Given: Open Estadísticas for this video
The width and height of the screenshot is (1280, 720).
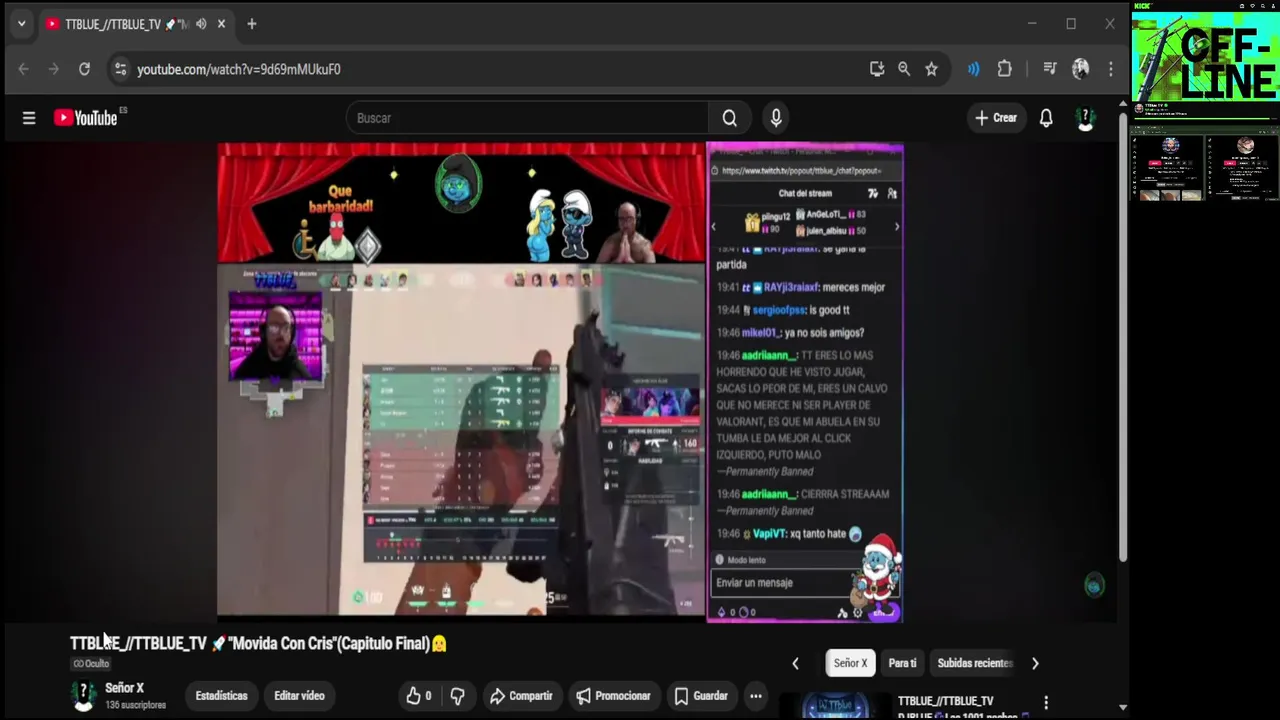Looking at the screenshot, I should (x=221, y=696).
